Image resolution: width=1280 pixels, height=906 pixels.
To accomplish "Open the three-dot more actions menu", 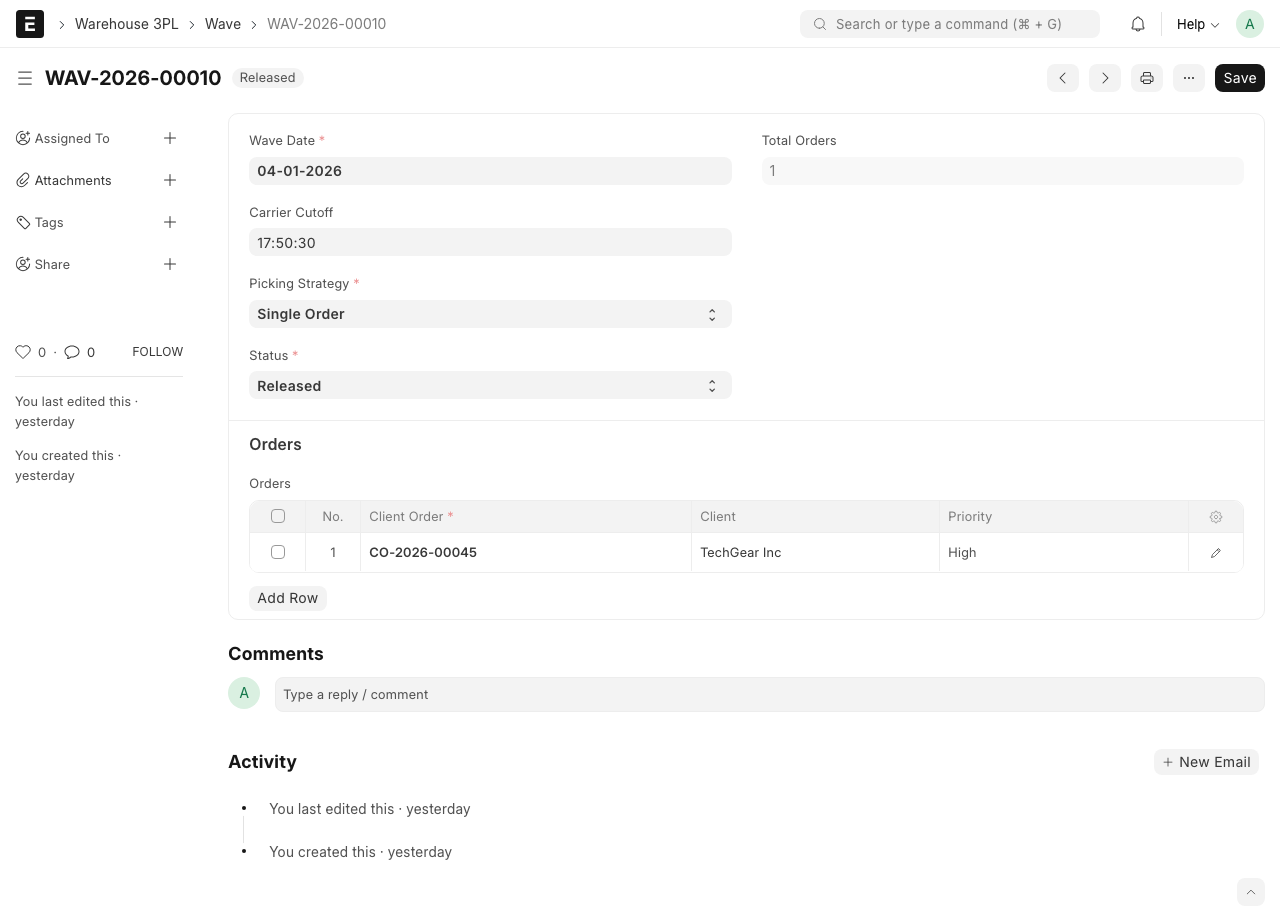I will (x=1189, y=78).
